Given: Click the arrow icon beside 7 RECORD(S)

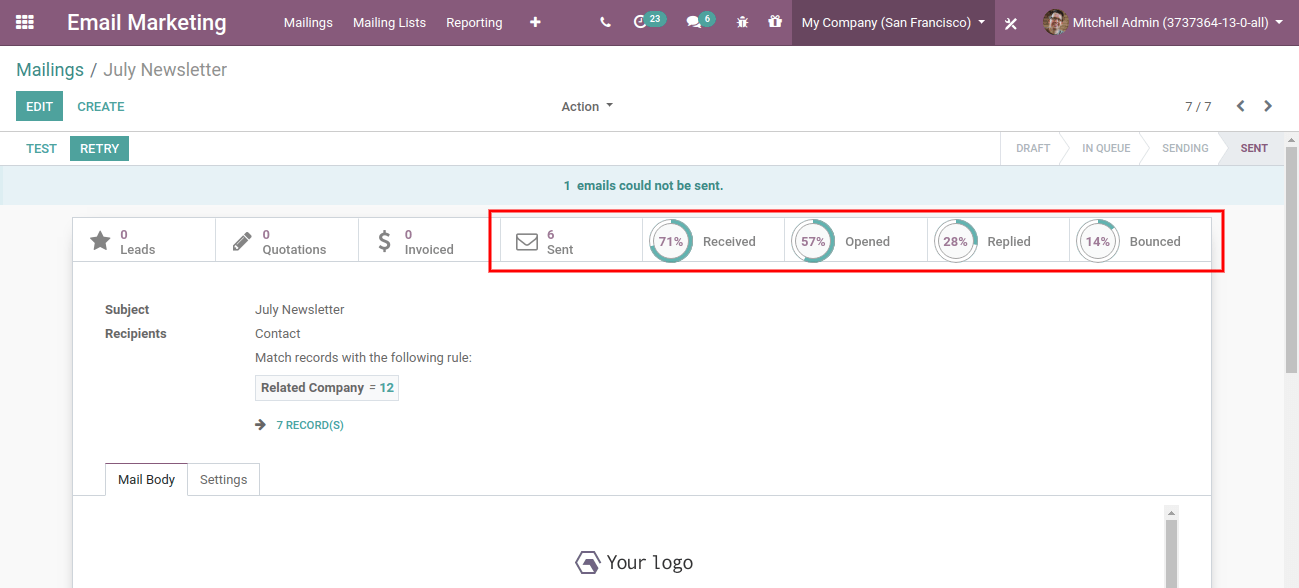Looking at the screenshot, I should pos(261,425).
